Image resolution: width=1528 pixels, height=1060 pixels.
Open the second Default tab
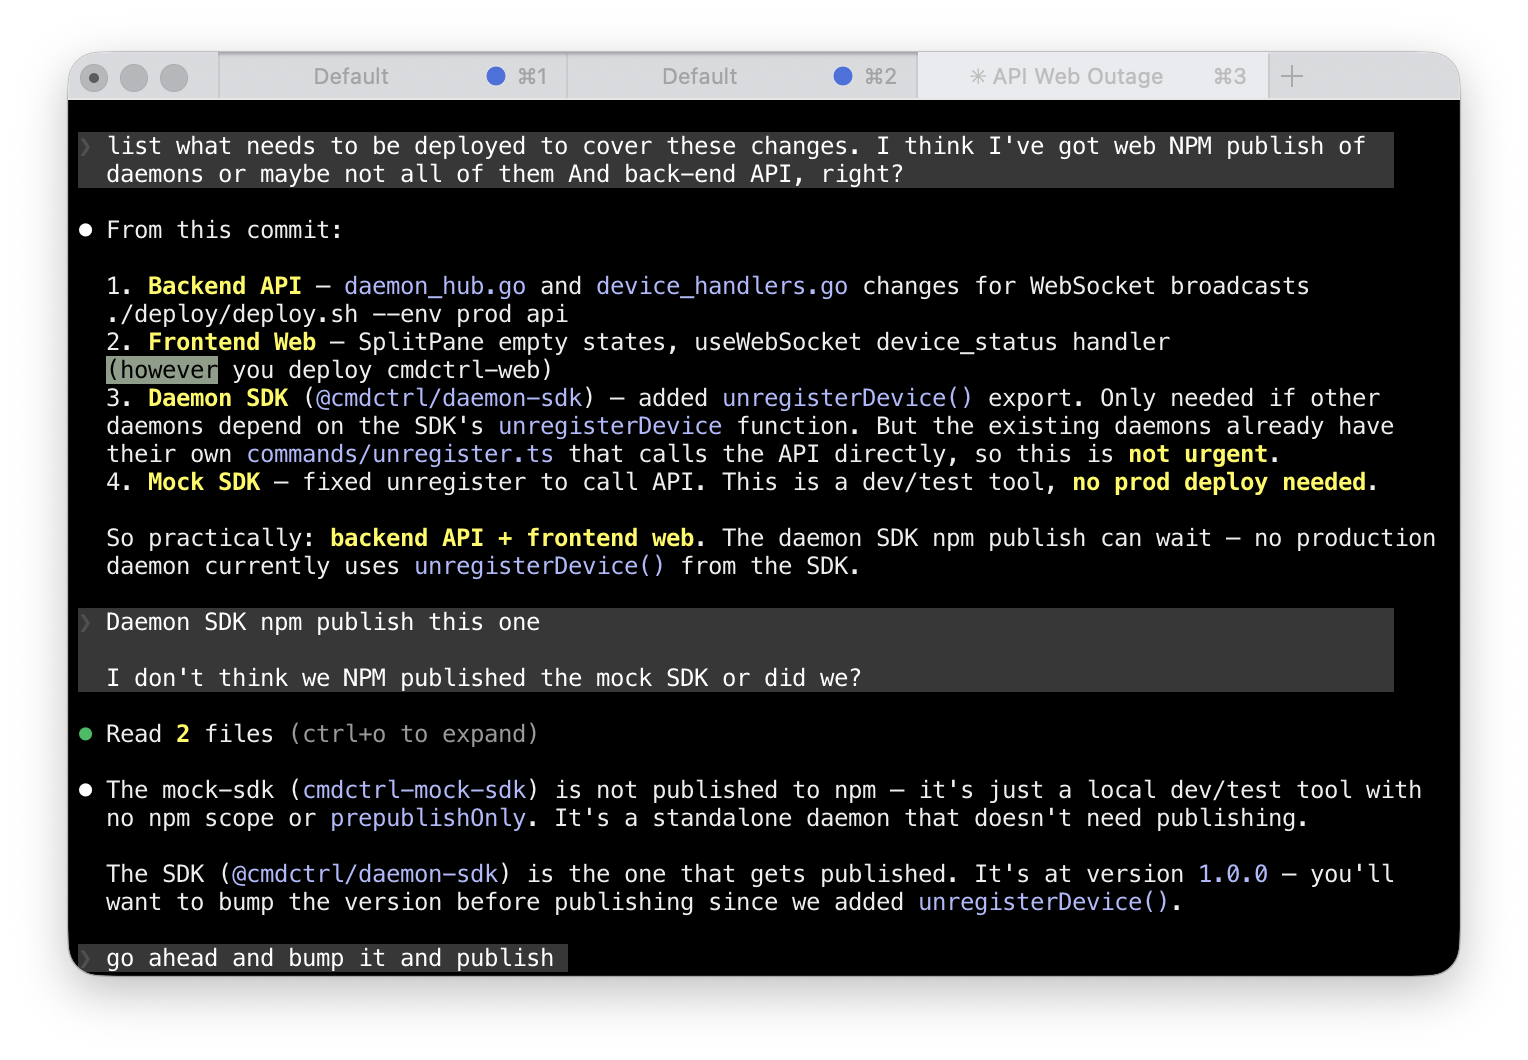pyautogui.click(x=700, y=76)
